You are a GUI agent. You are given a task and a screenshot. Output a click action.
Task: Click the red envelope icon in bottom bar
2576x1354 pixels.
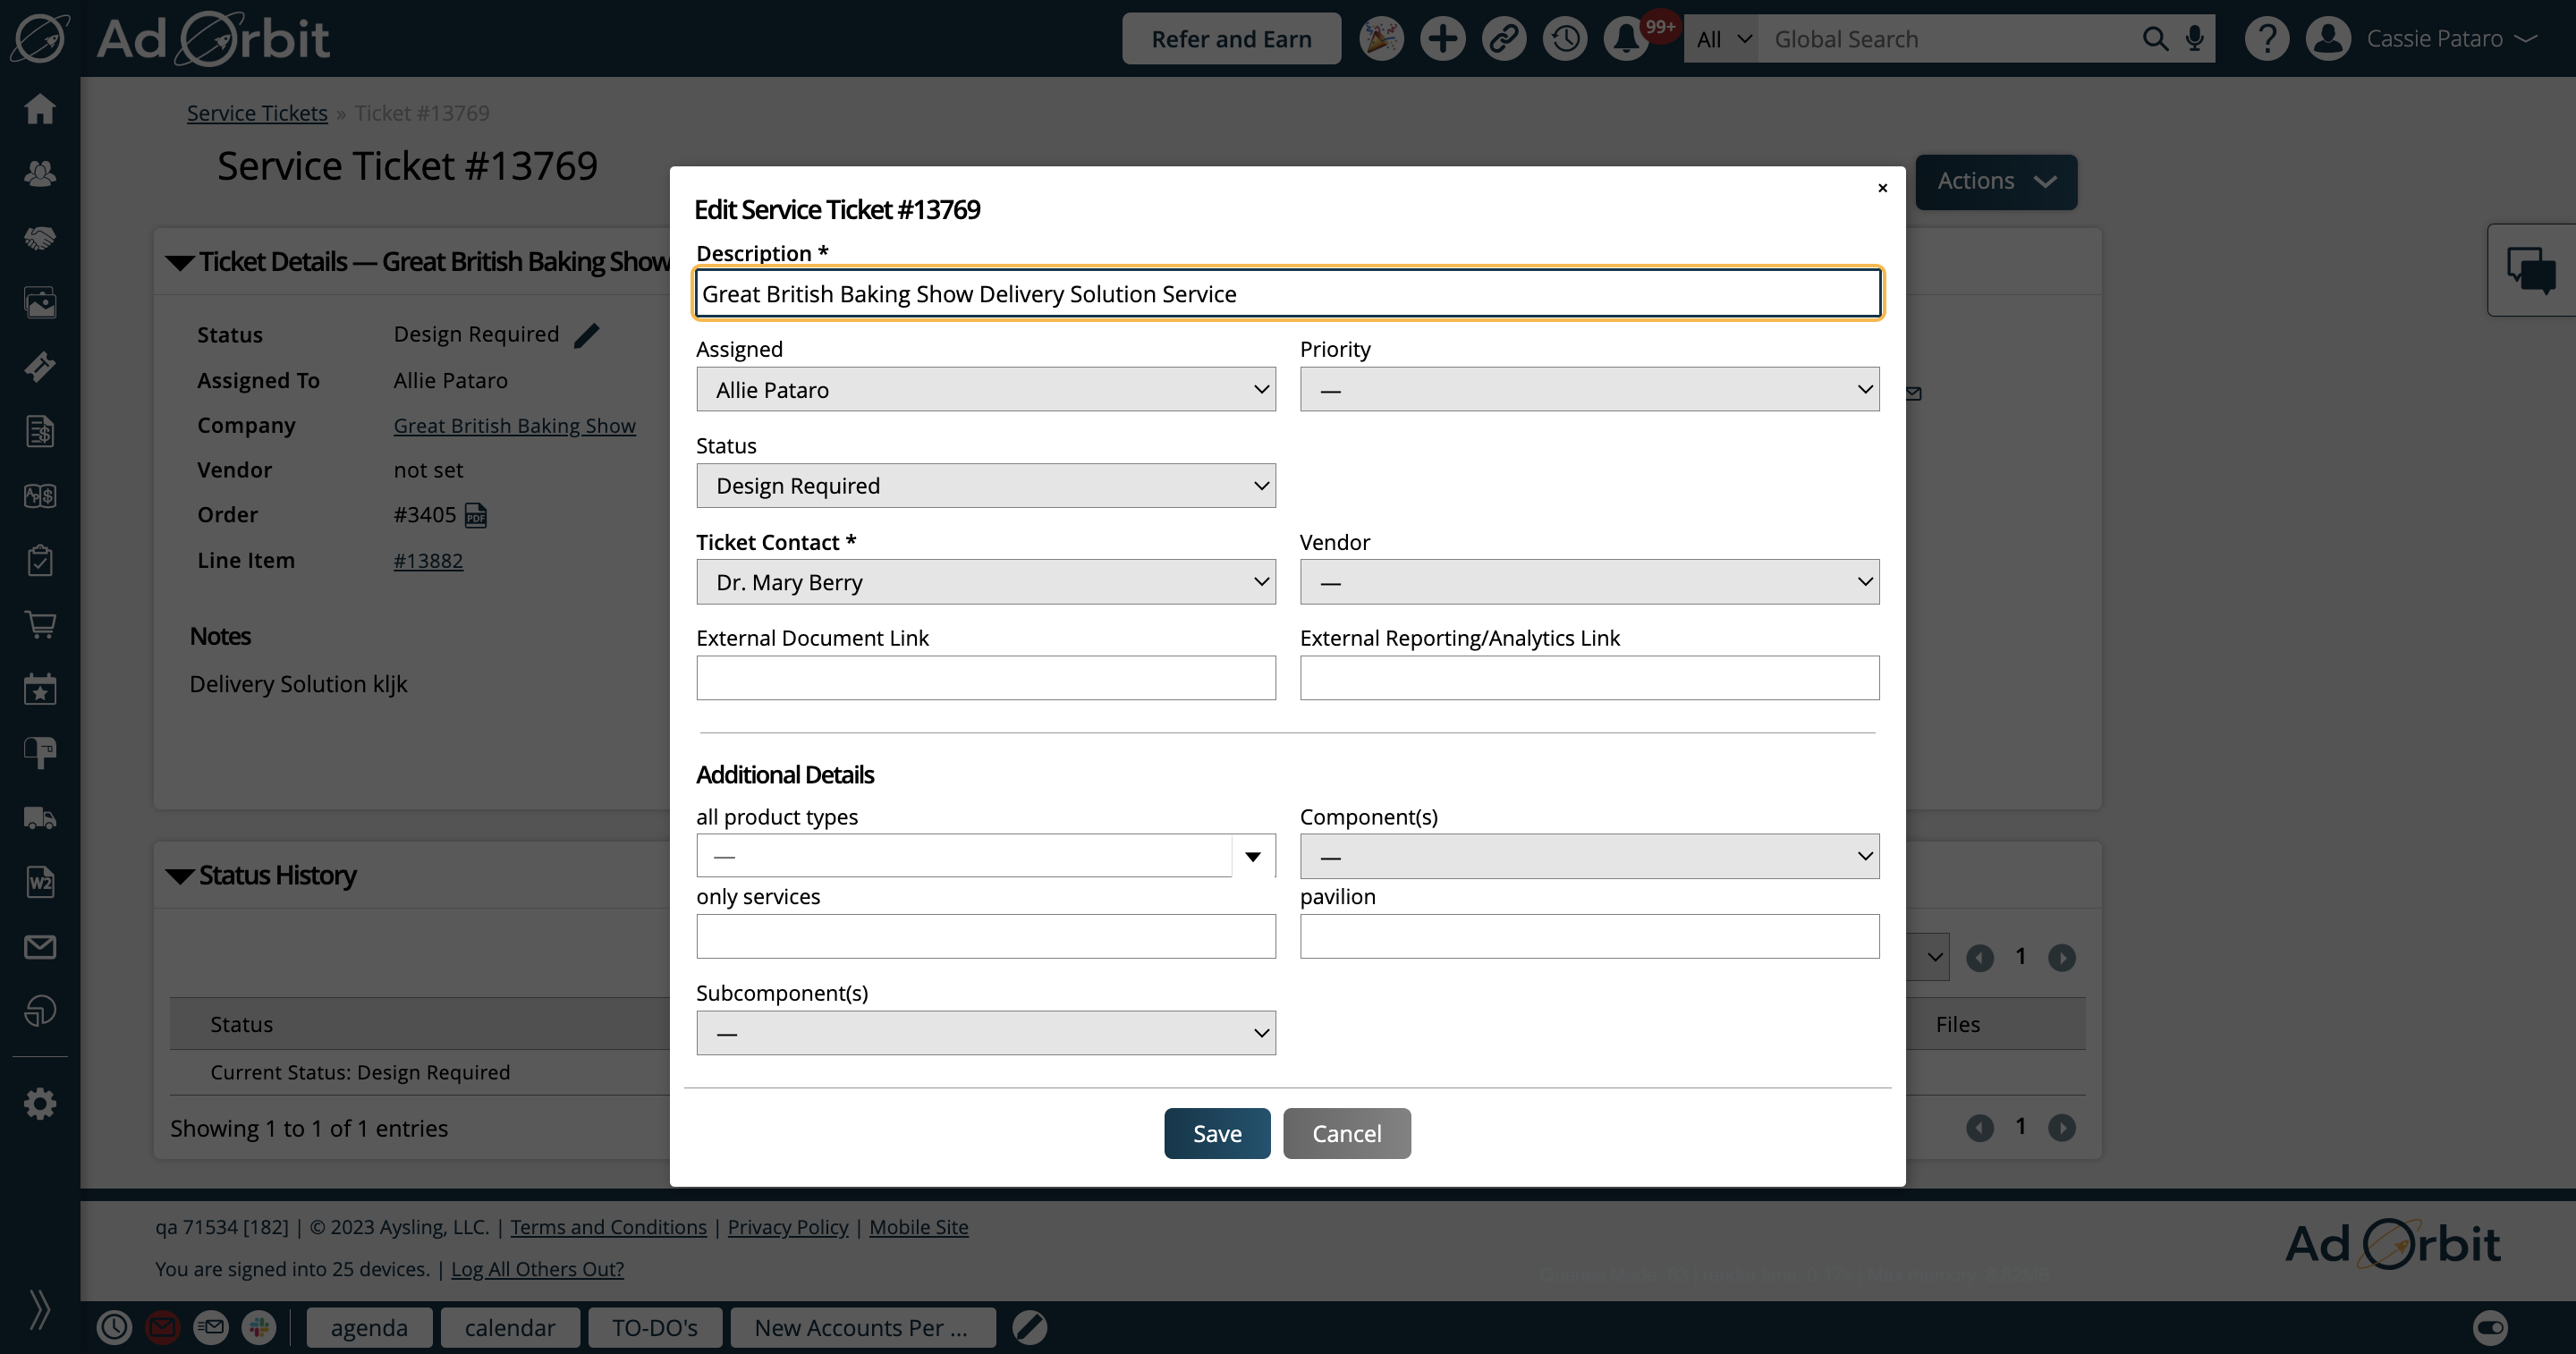pyautogui.click(x=162, y=1328)
